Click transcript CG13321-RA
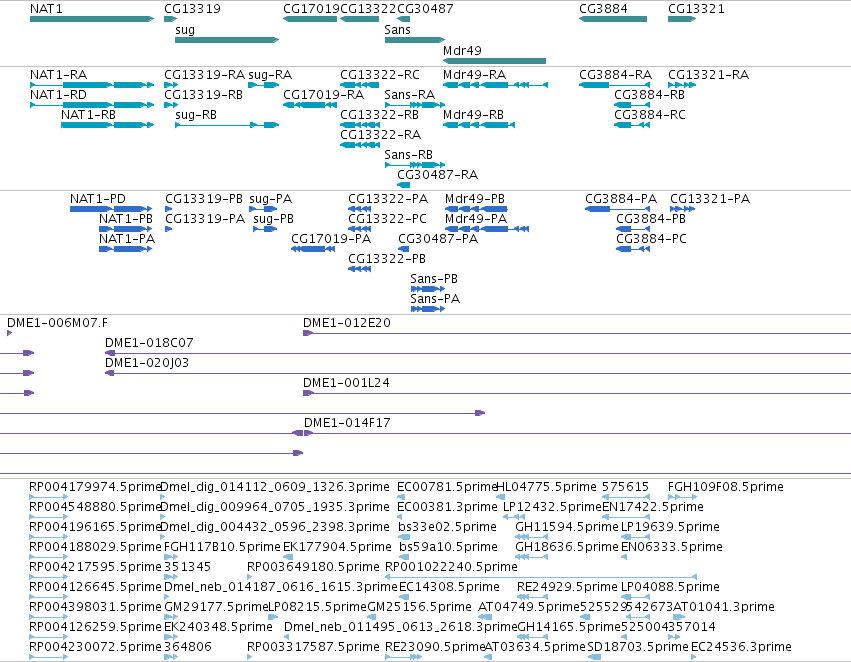851x662 pixels. 708,75
